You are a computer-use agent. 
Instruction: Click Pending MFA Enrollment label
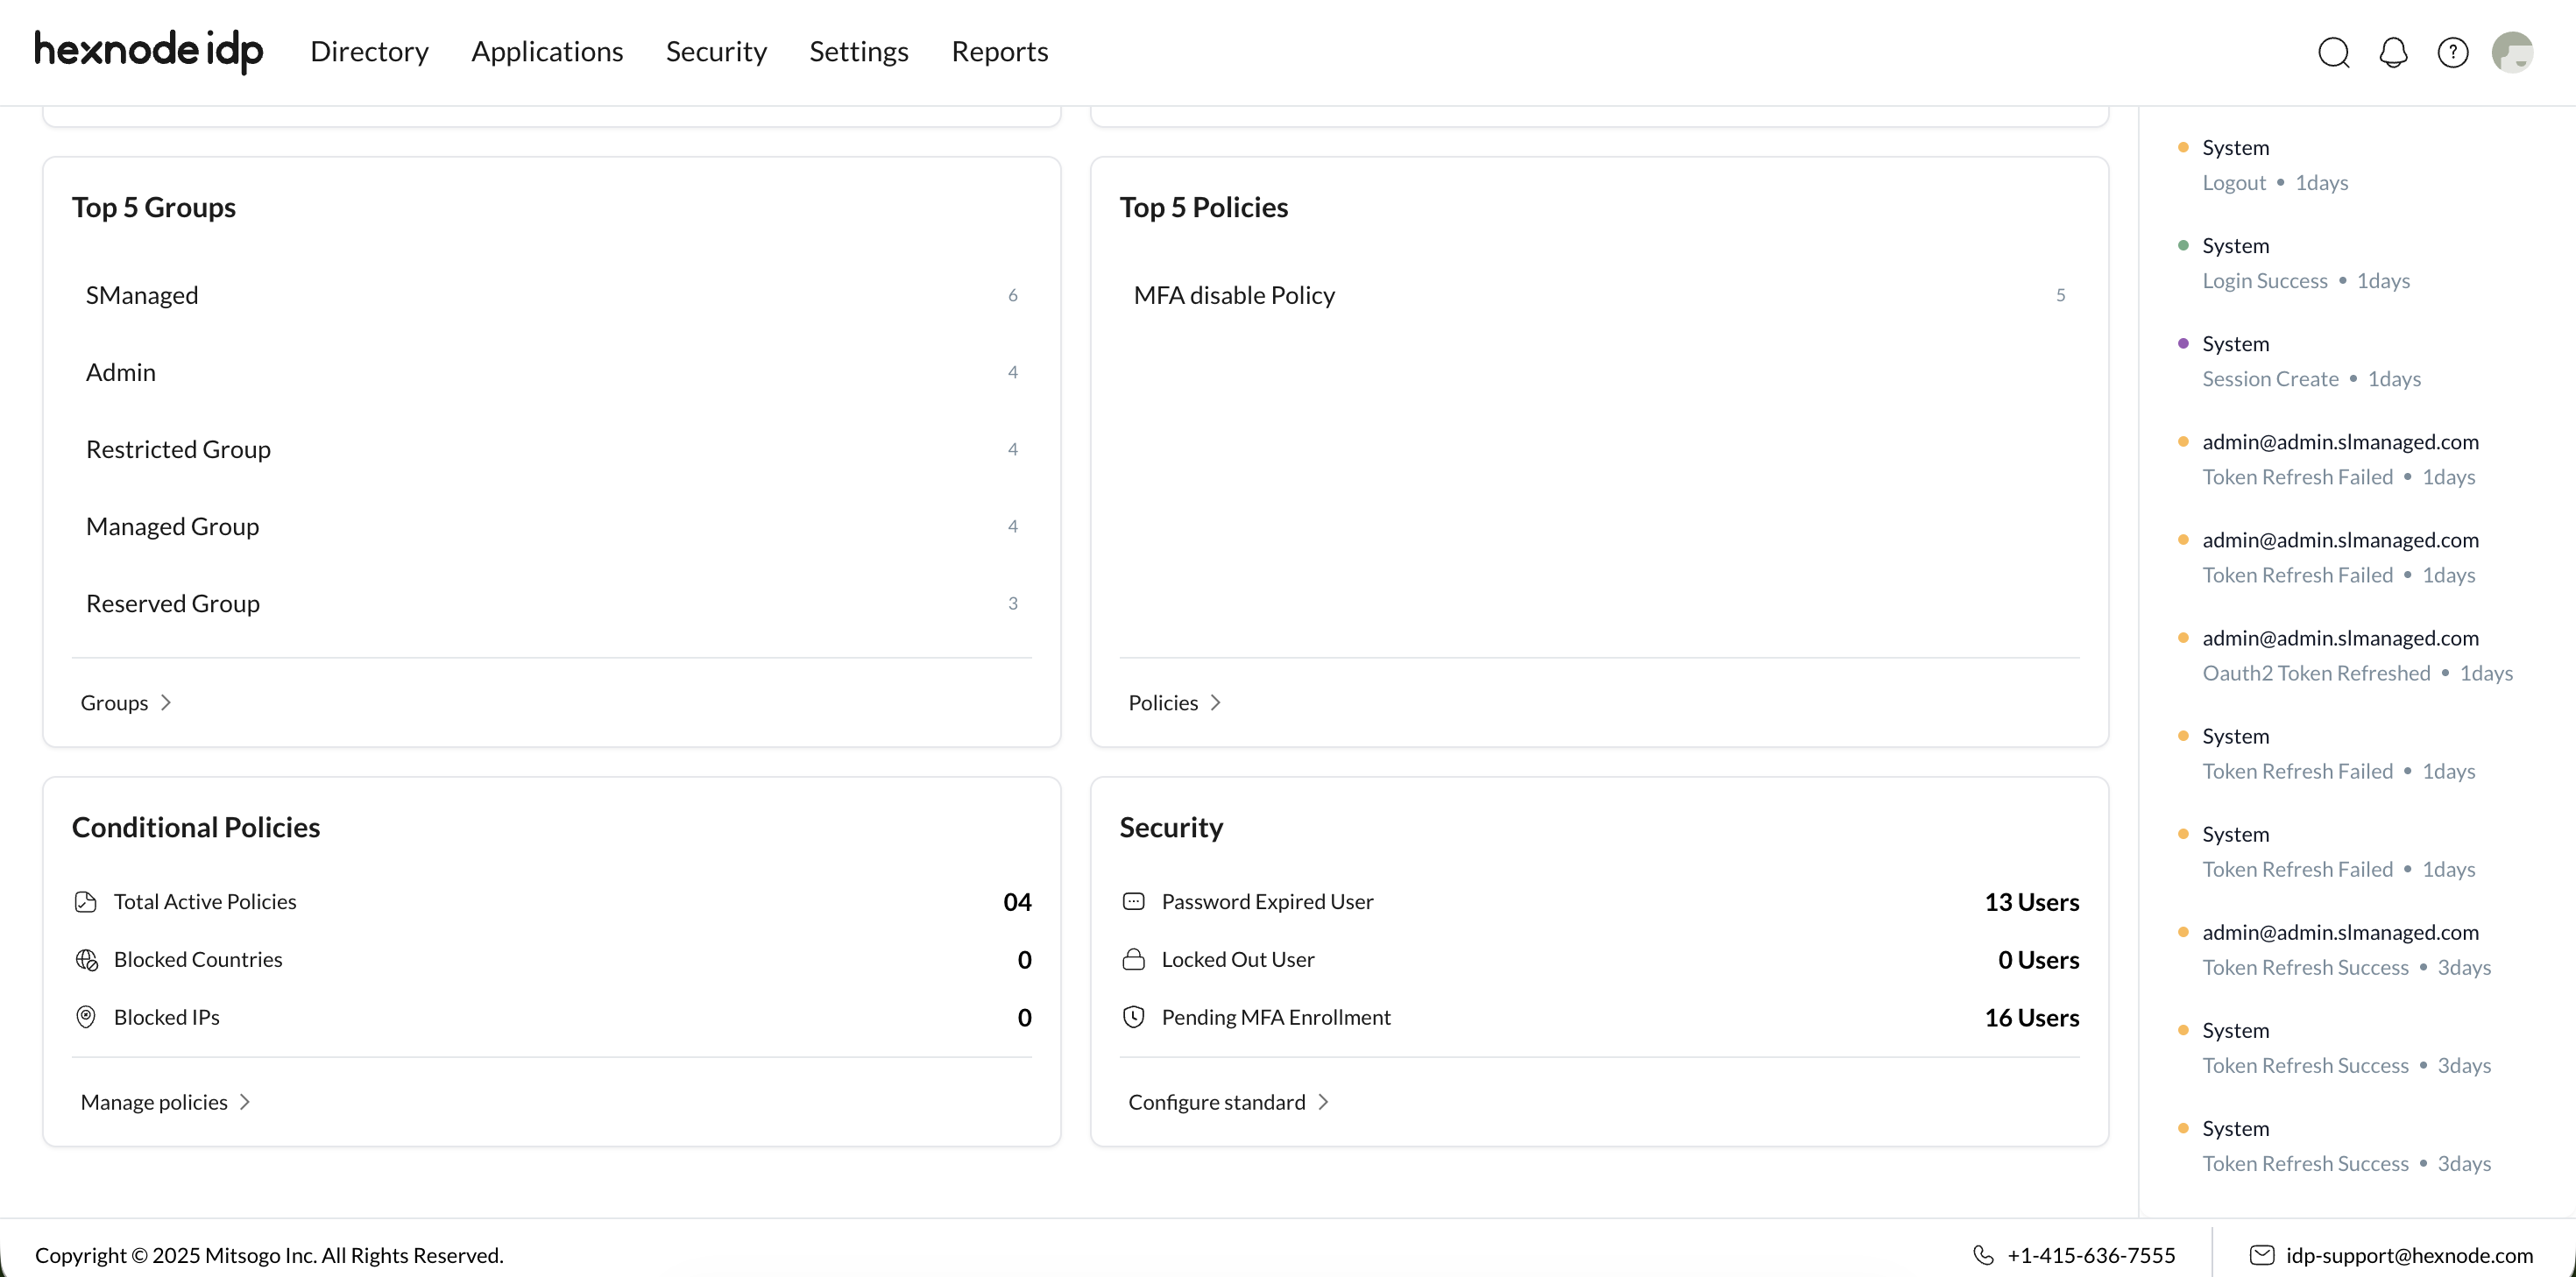[1276, 1017]
